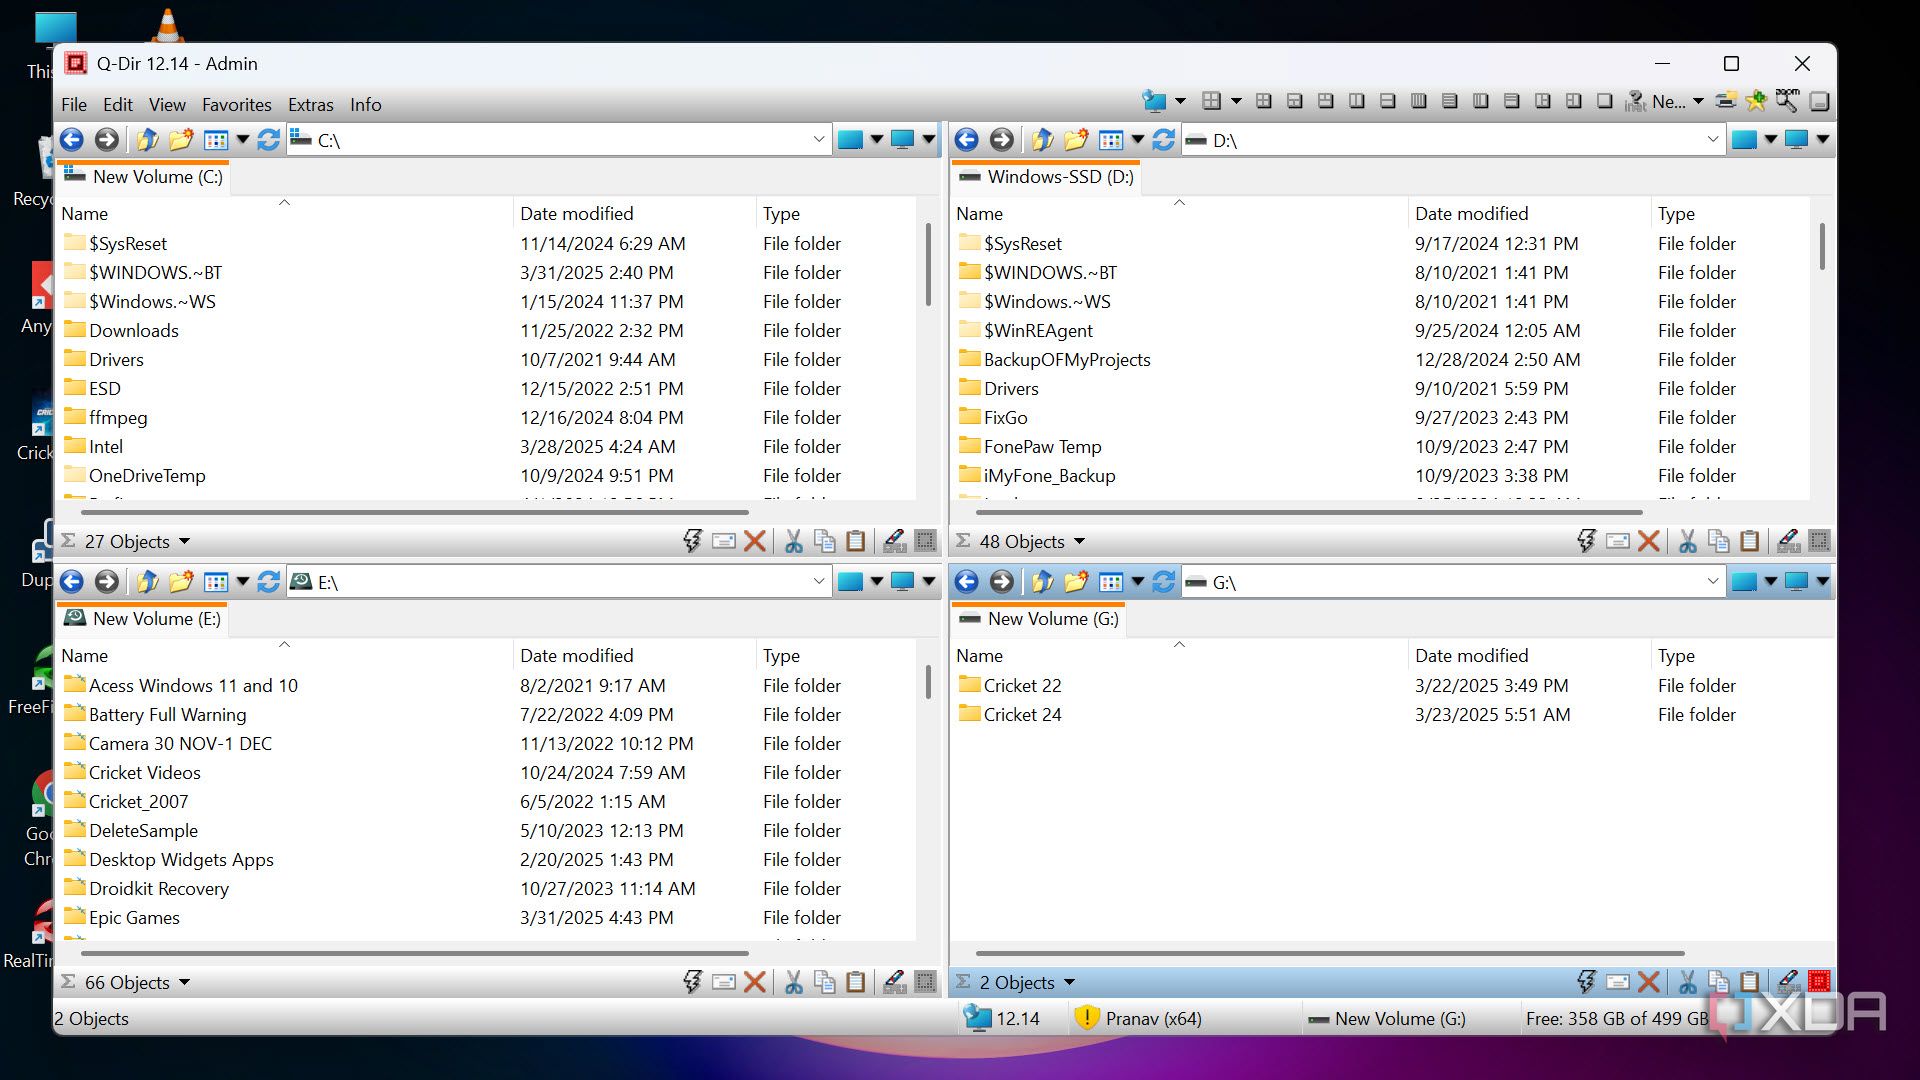Open the zoom magnifier tool in the top toolbar

pyautogui.click(x=1787, y=101)
